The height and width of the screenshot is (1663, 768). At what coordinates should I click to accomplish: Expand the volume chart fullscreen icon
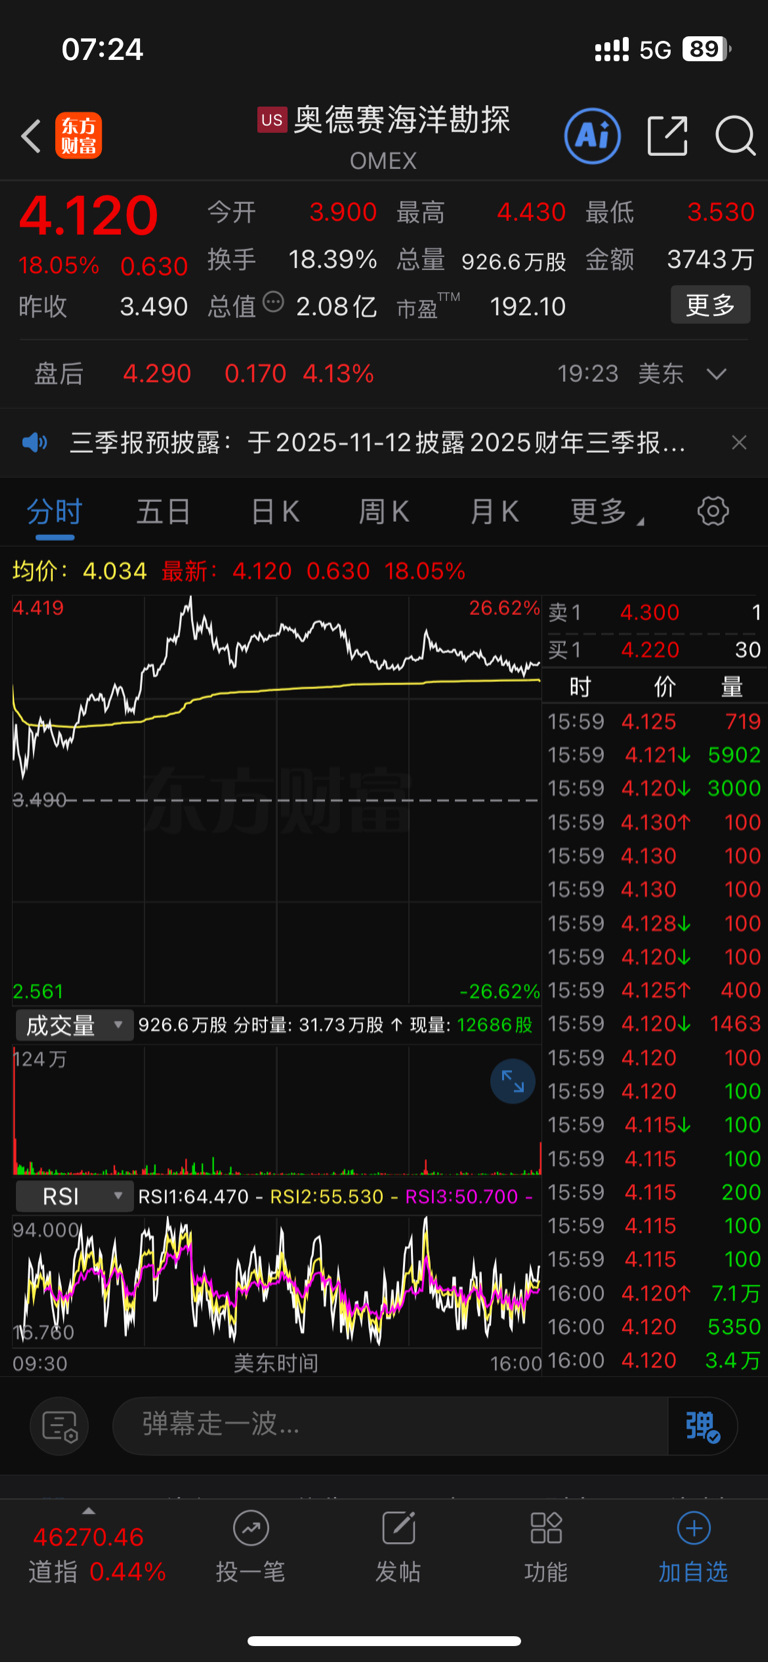[513, 1082]
